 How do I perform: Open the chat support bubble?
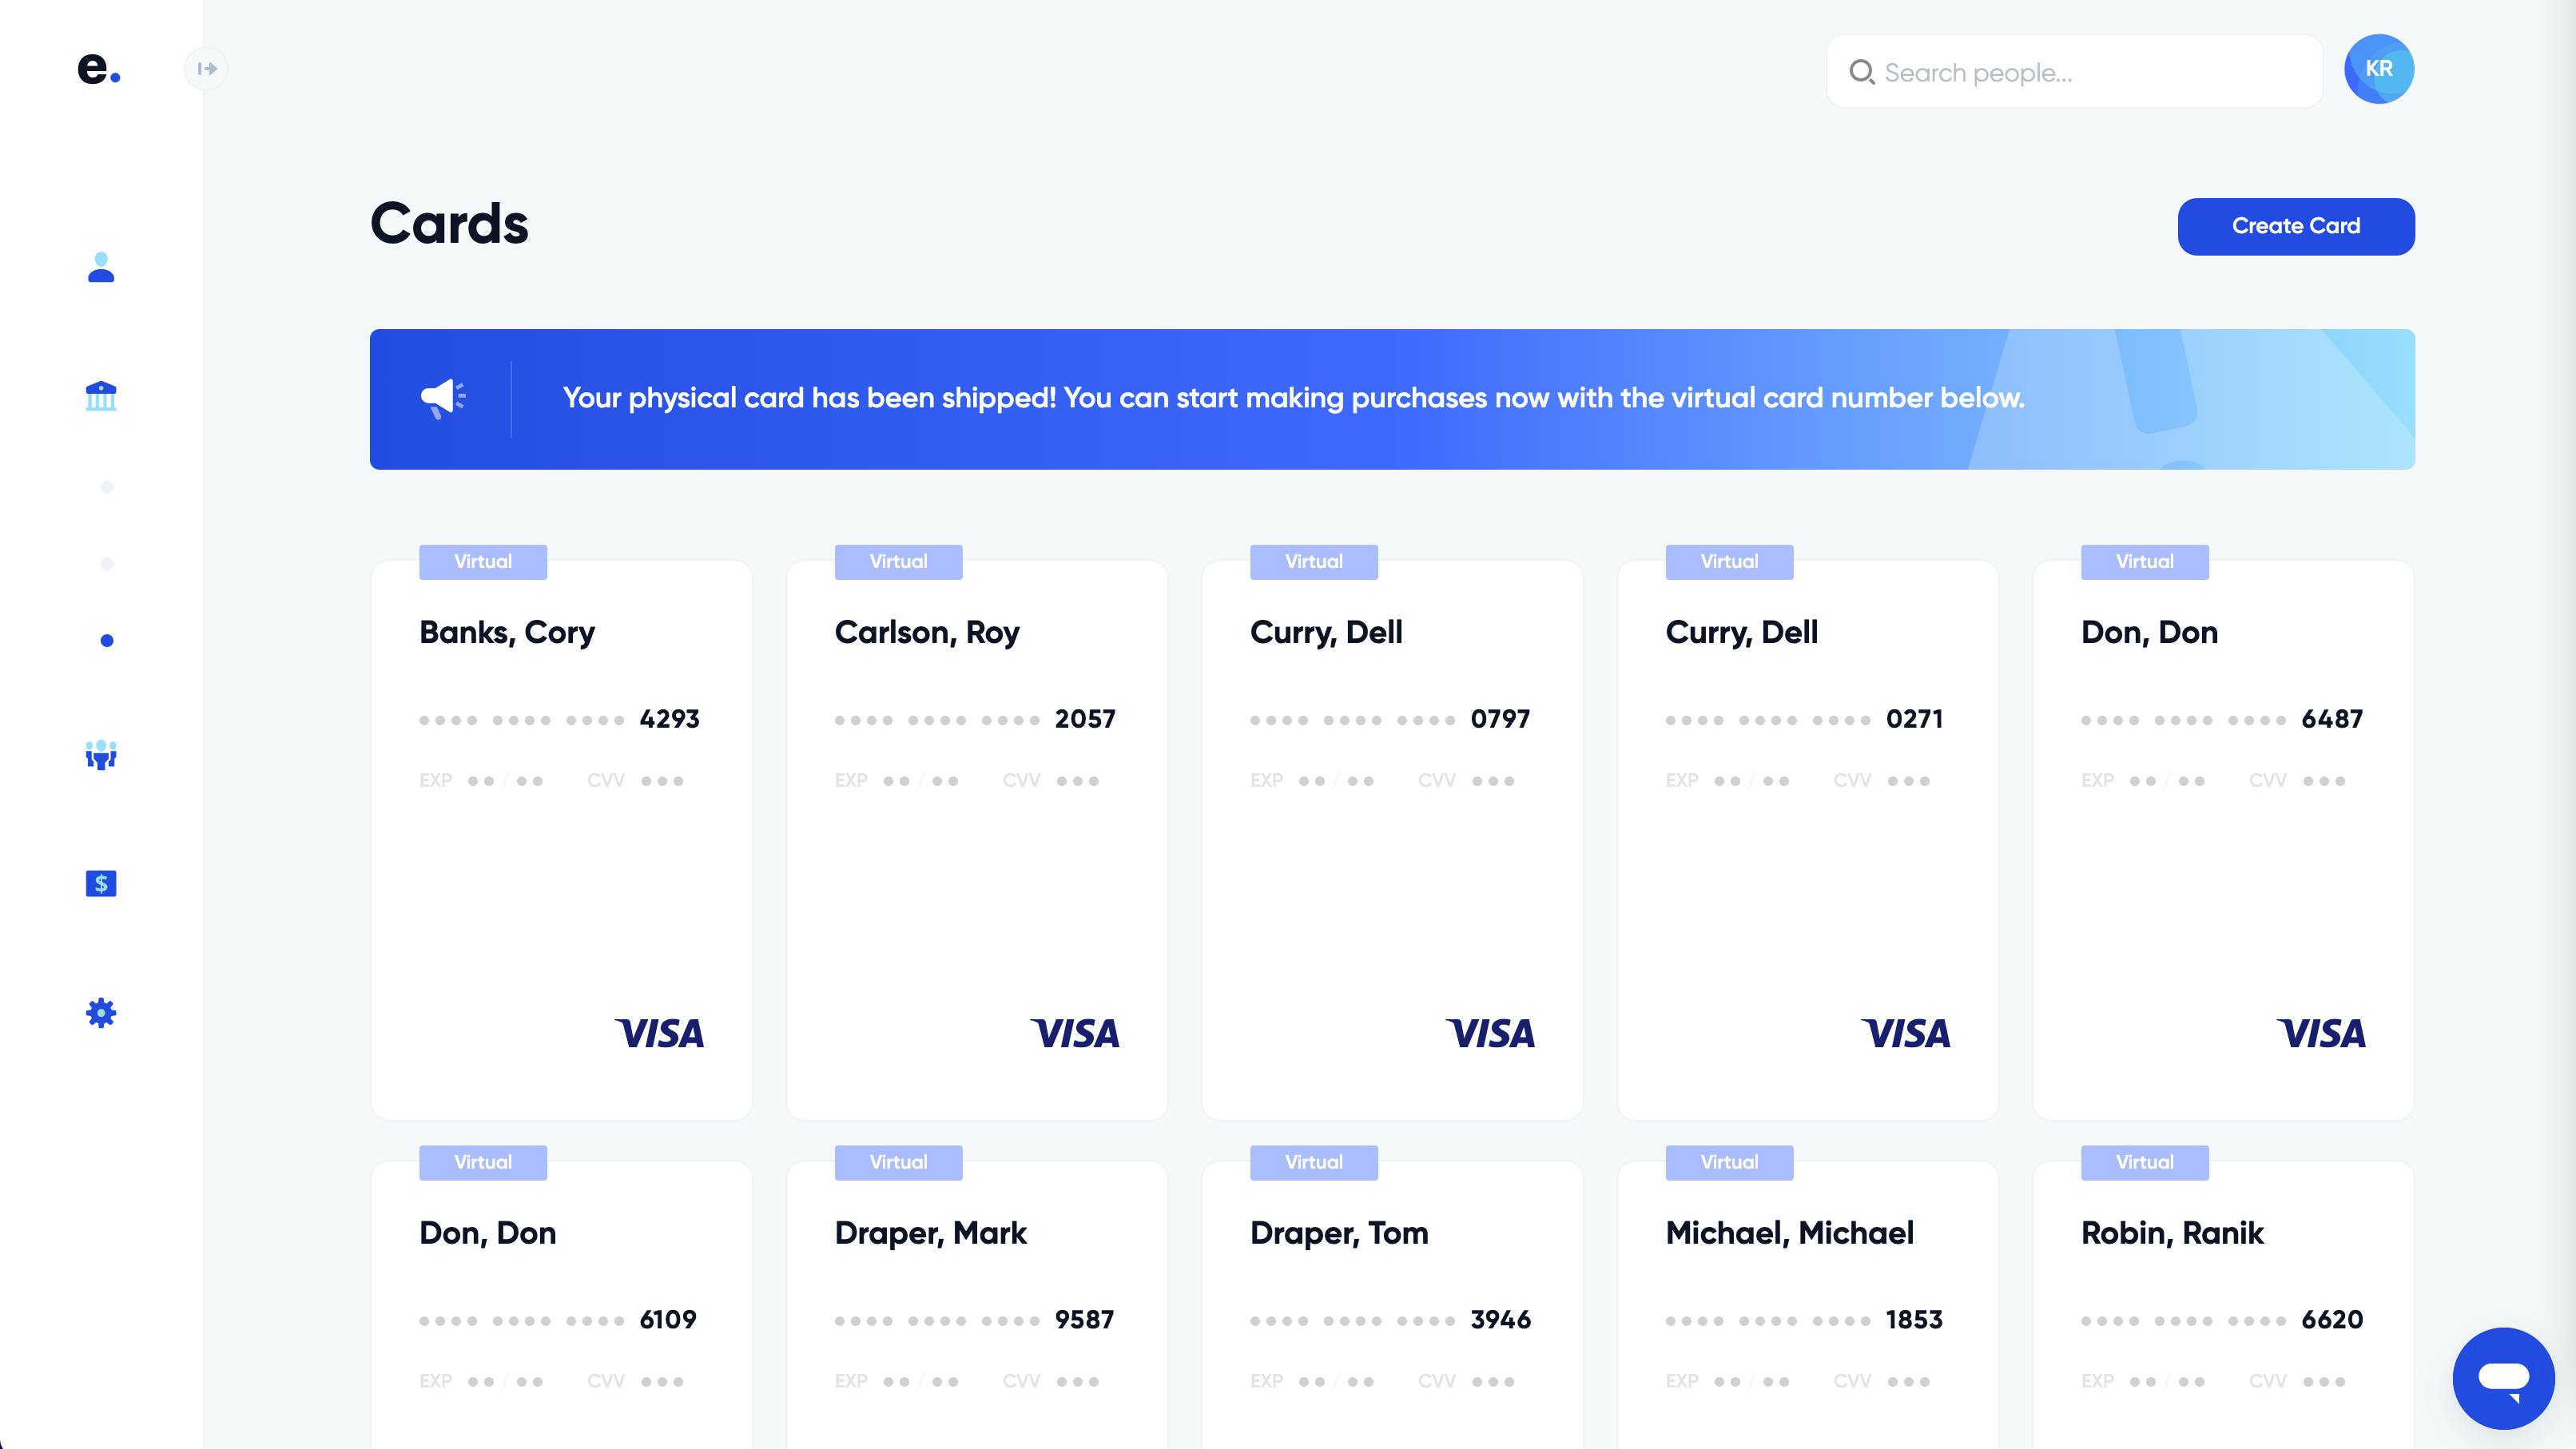2503,1378
